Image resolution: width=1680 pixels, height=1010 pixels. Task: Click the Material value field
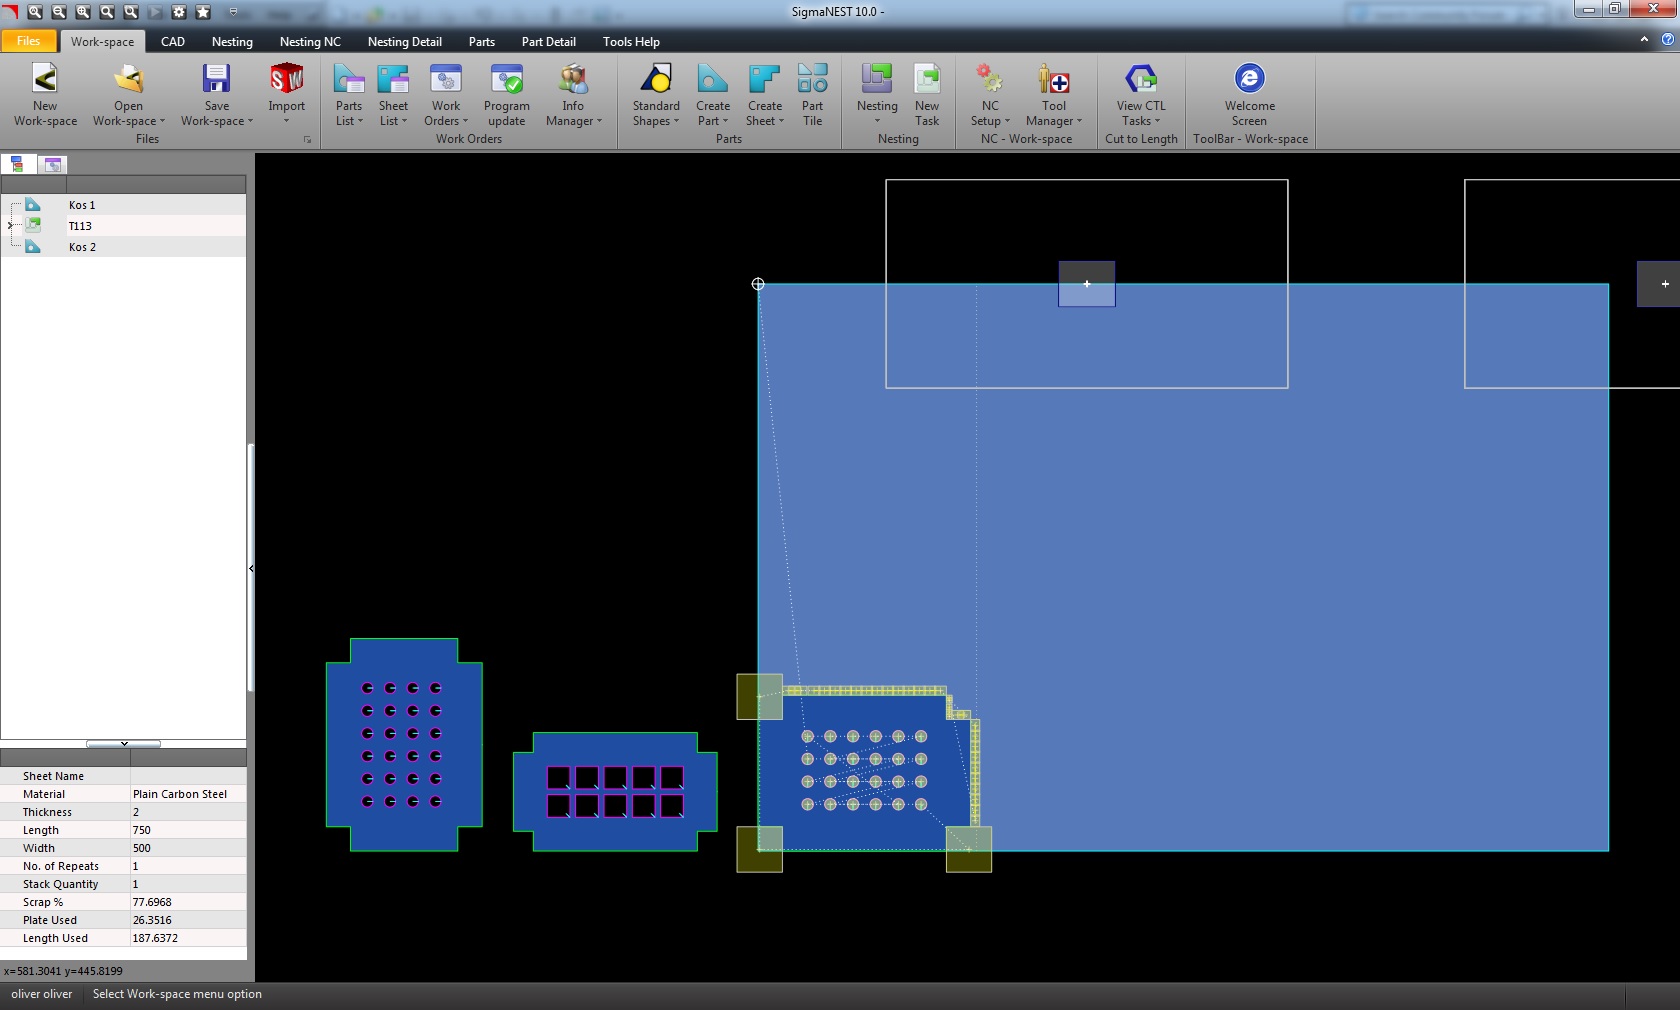tap(187, 794)
